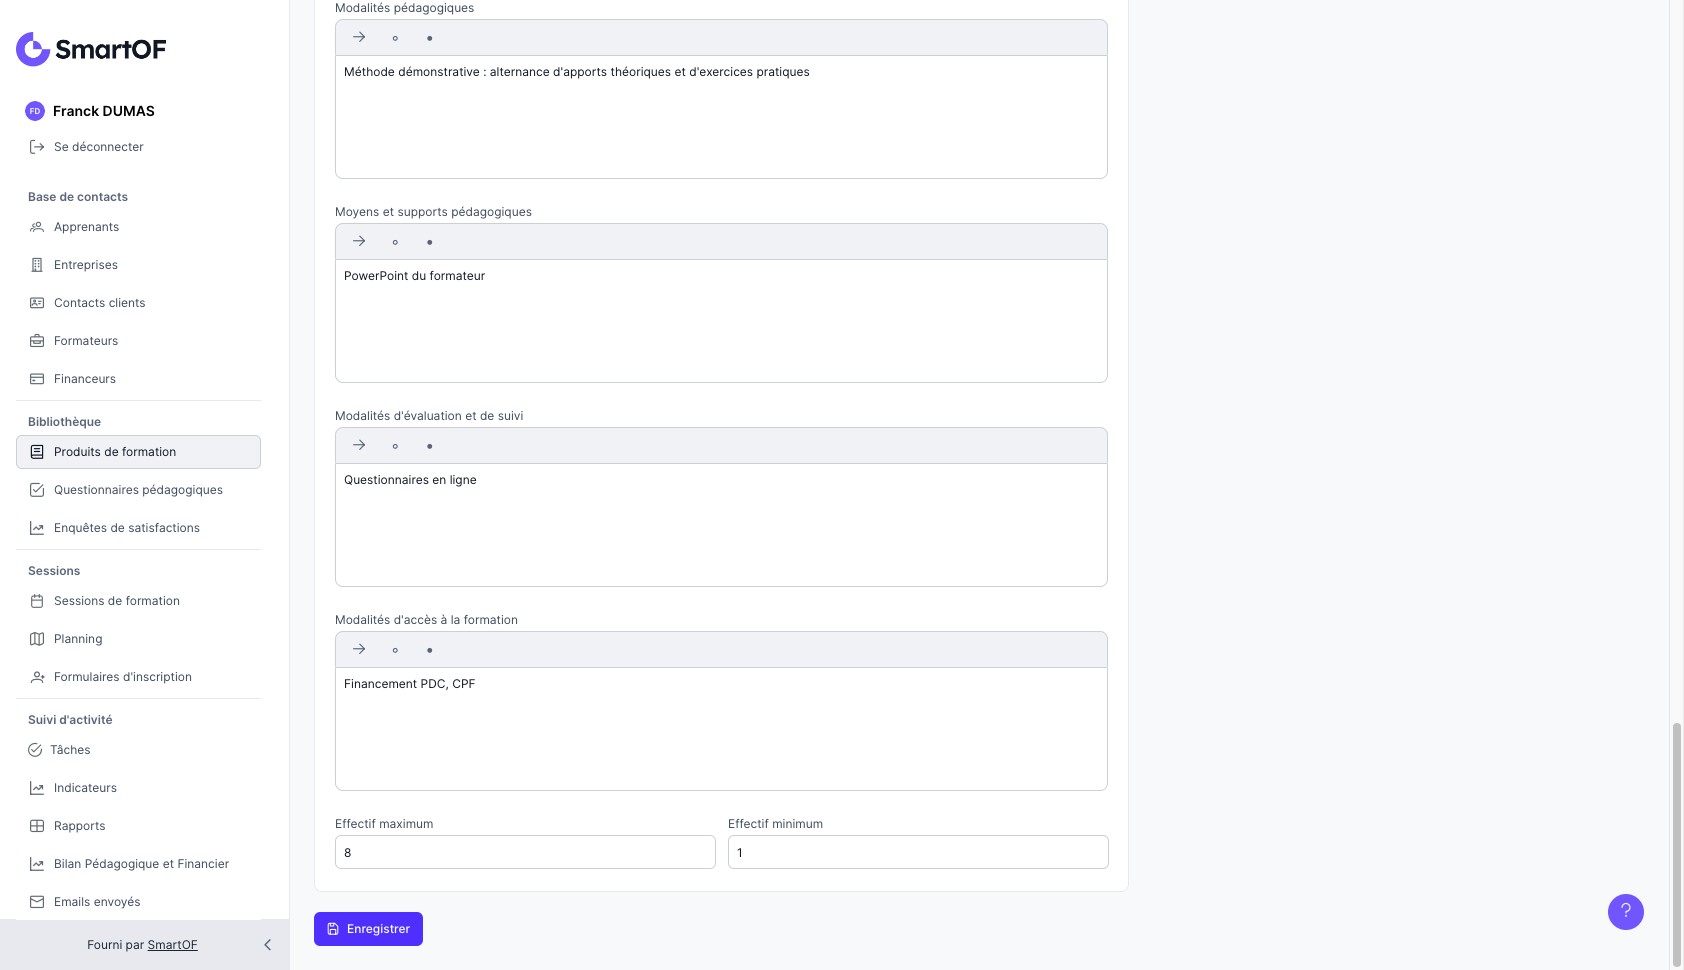Click arrow icon in Modalités d'accès toolbar
The width and height of the screenshot is (1684, 970).
coord(359,650)
